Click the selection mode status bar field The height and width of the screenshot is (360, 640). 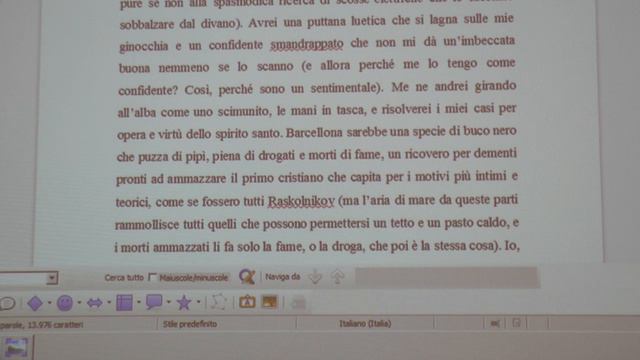point(495,324)
